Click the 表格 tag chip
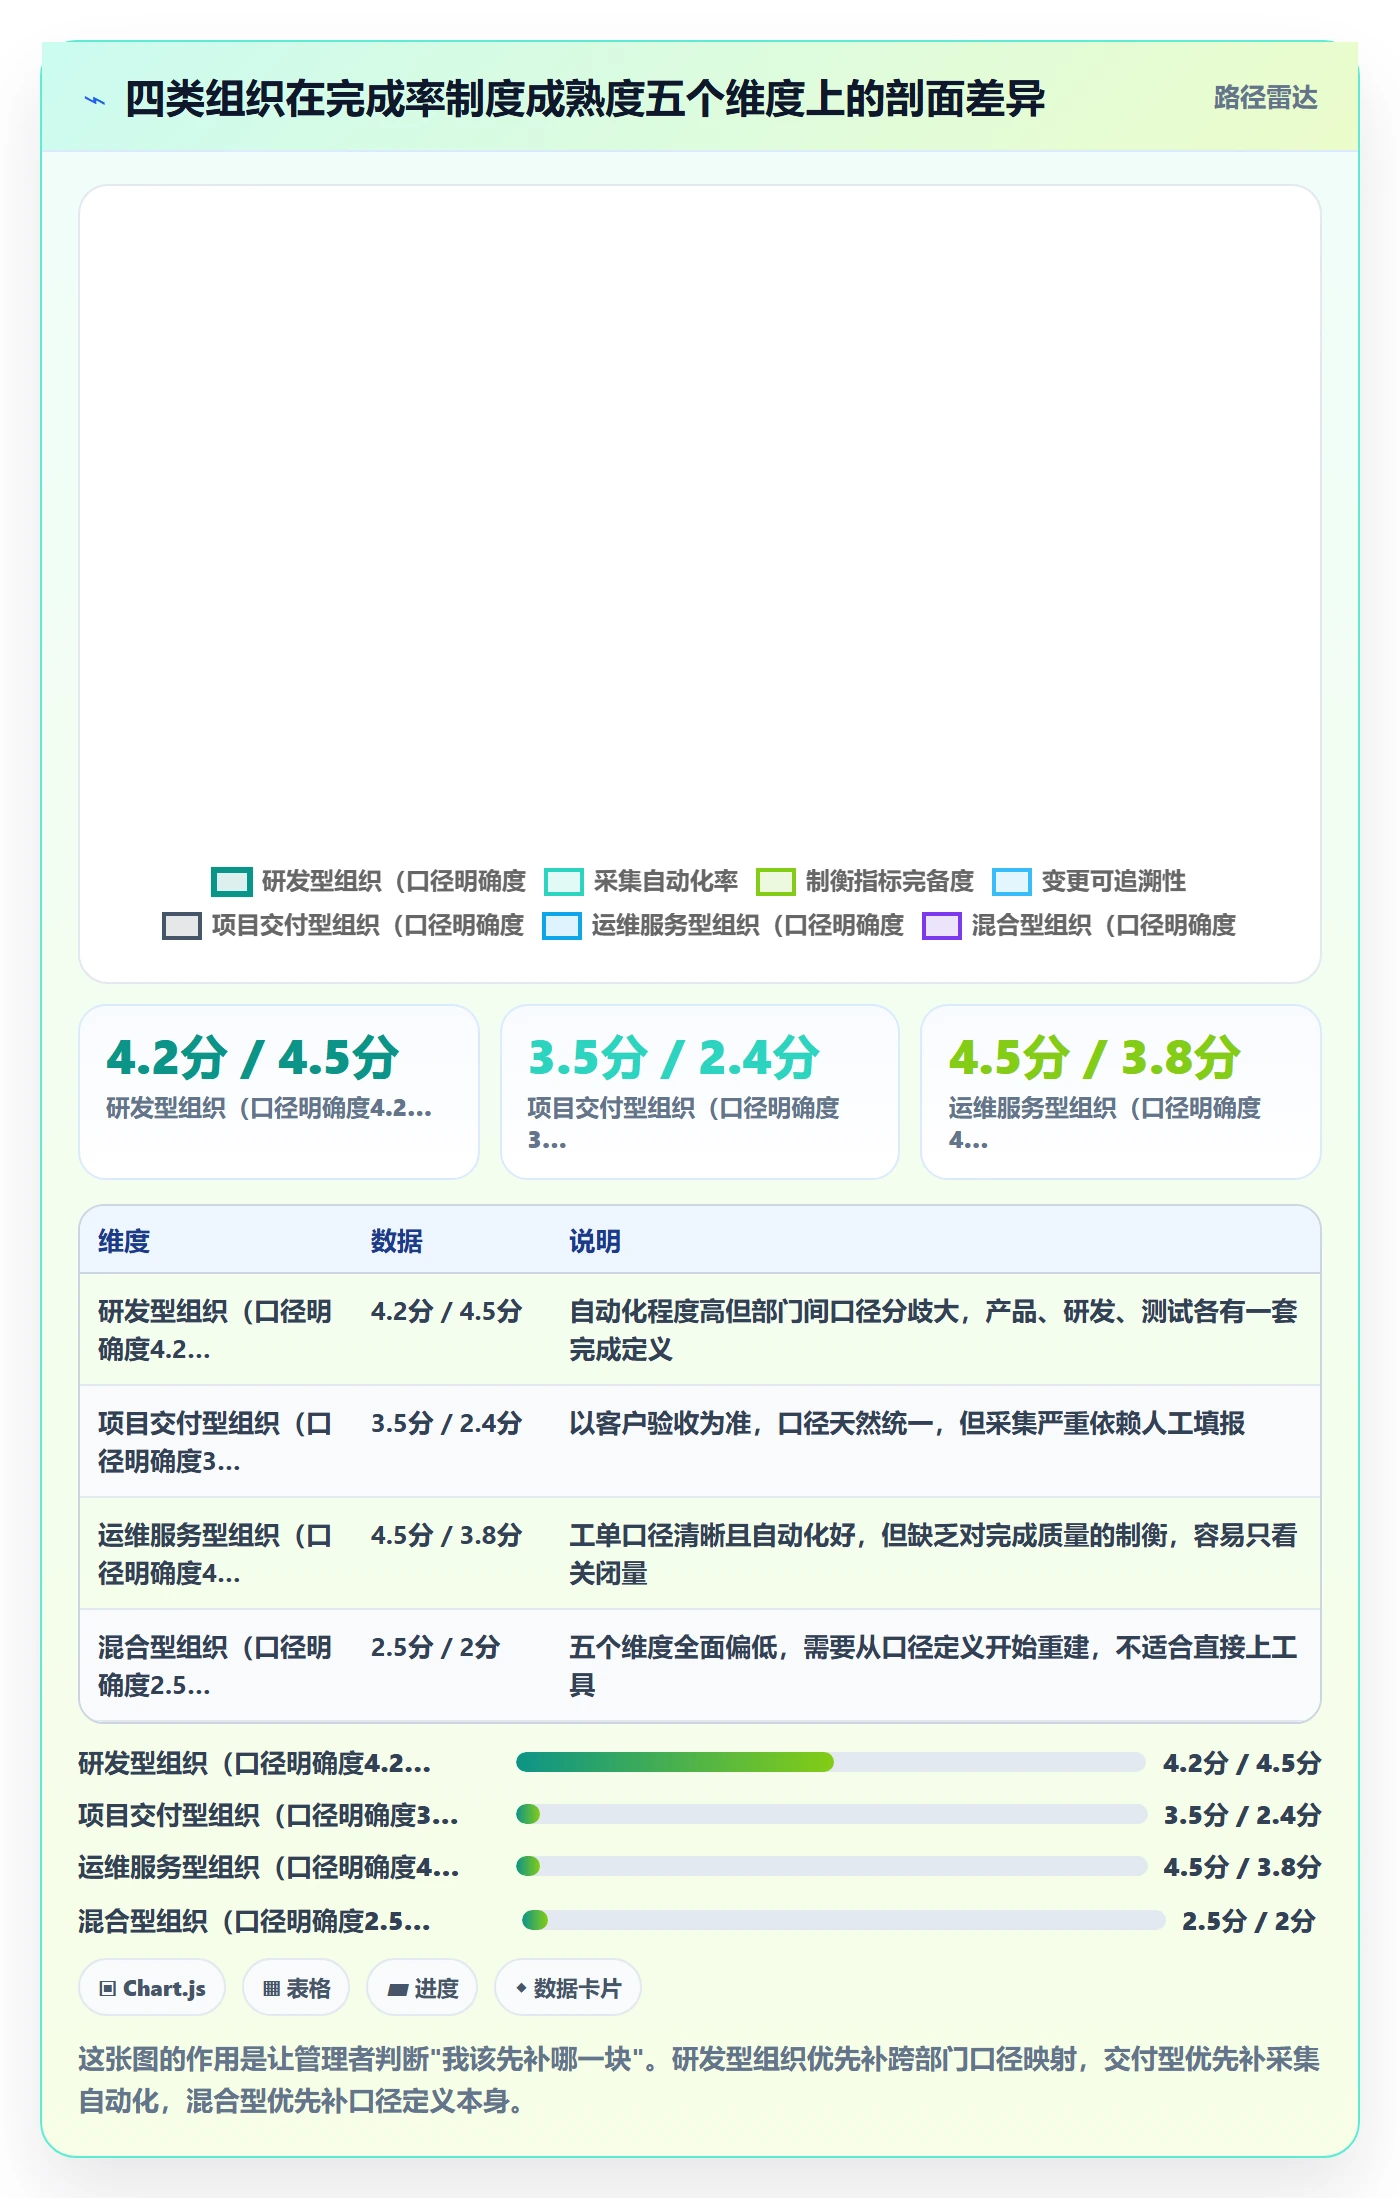 (296, 1988)
